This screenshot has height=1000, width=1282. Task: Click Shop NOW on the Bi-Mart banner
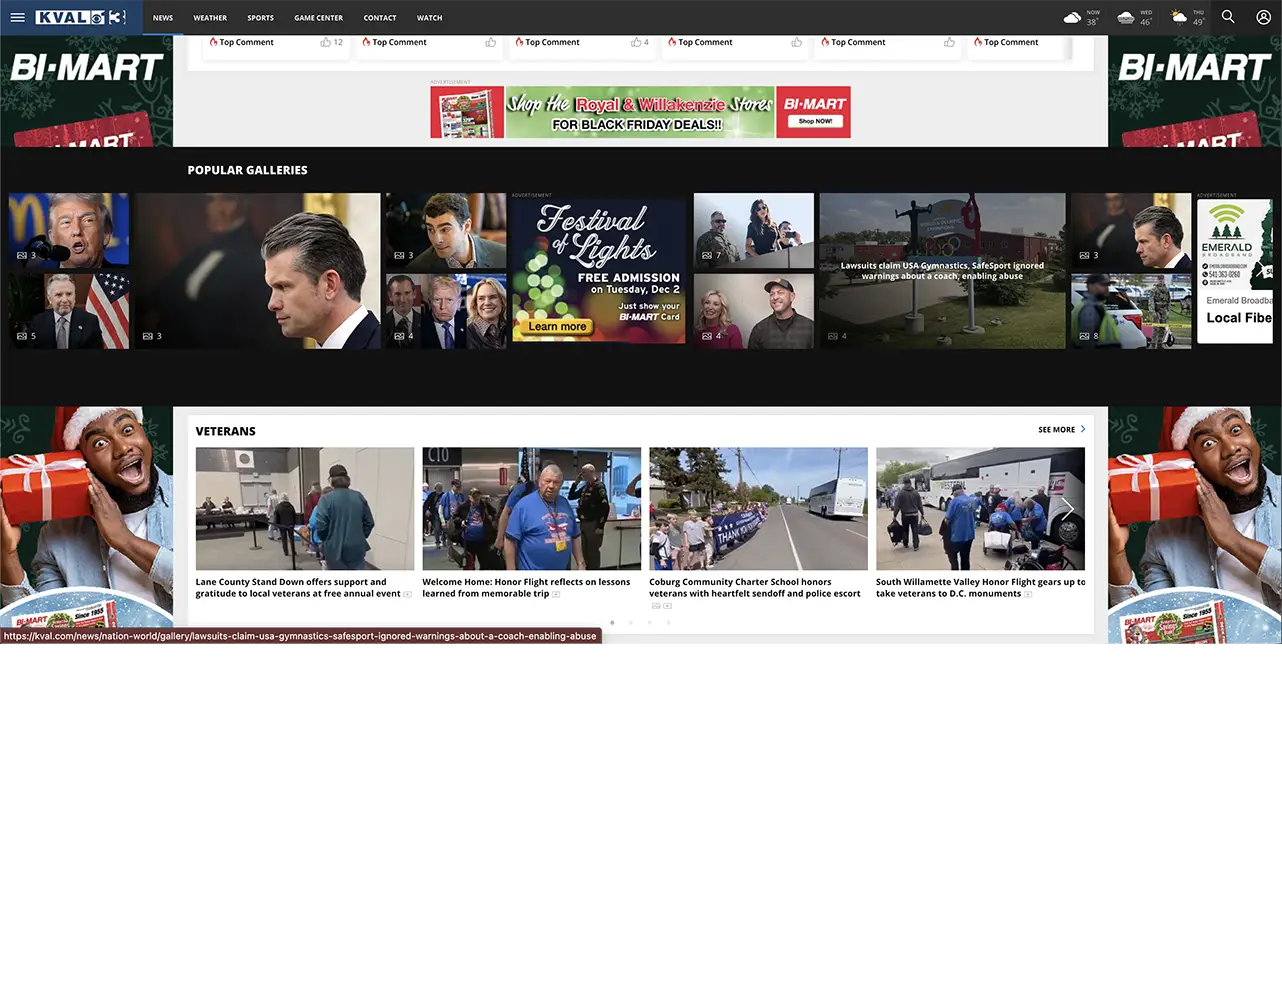click(x=815, y=121)
